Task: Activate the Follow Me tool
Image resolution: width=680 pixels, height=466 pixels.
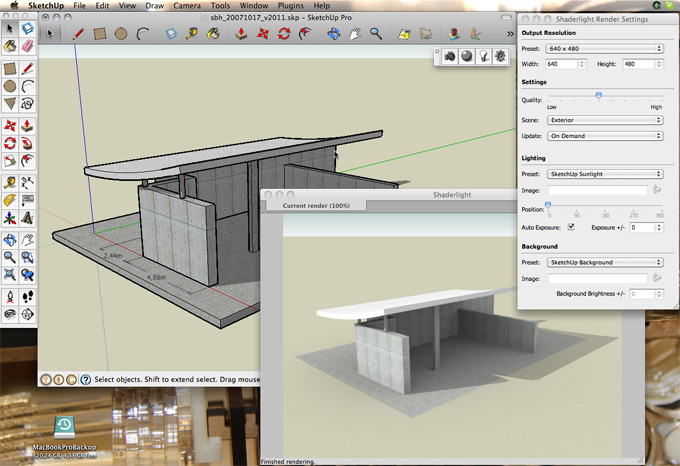Action: click(27, 143)
